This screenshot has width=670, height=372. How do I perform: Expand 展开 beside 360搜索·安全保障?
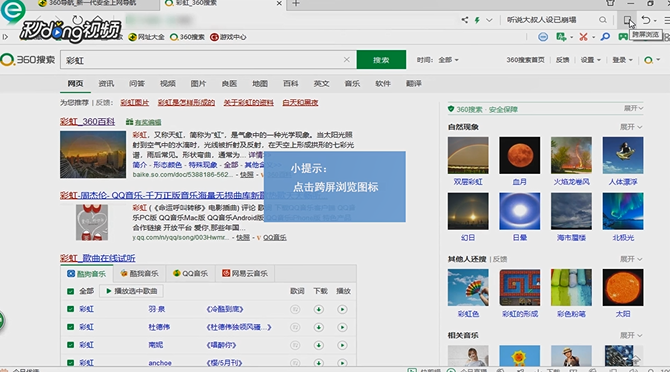click(x=633, y=108)
